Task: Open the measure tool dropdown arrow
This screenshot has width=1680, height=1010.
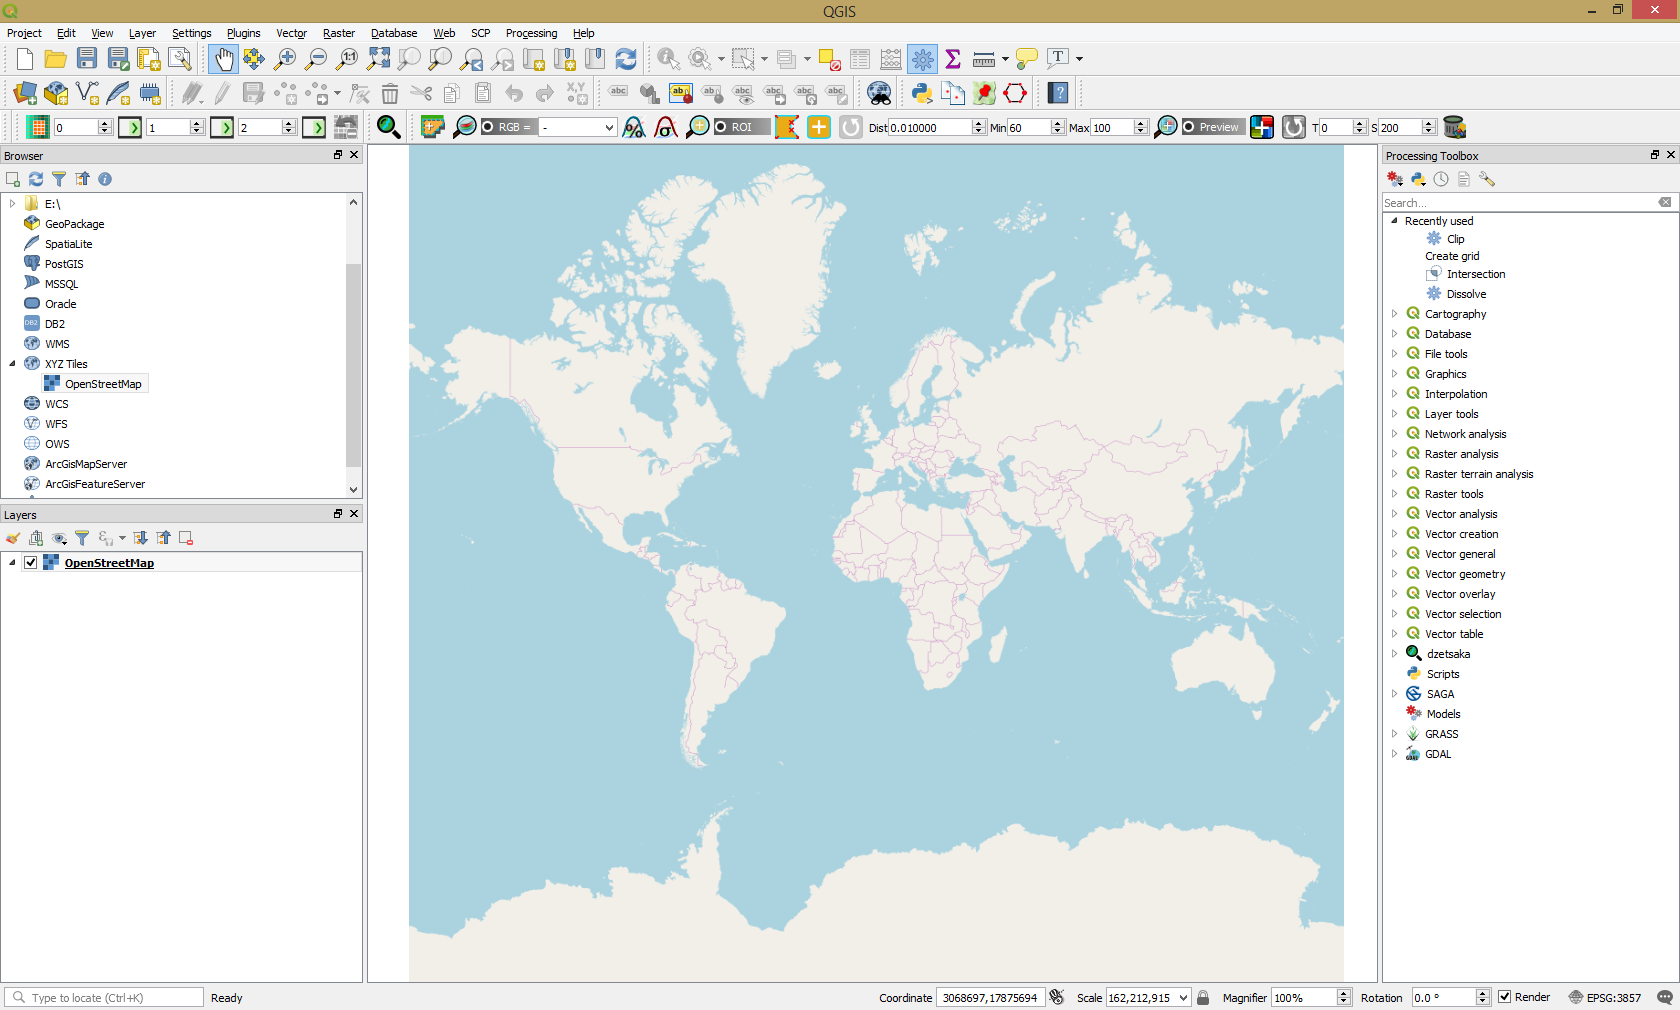Action: (x=1005, y=59)
